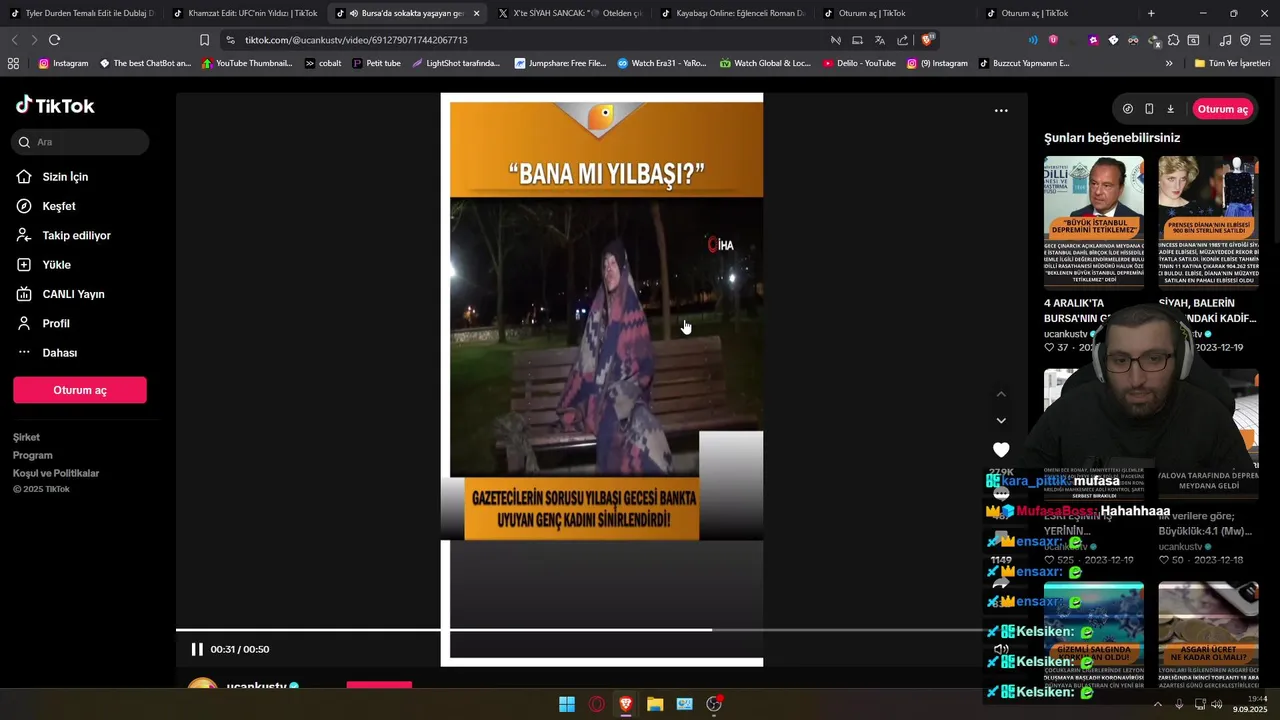The width and height of the screenshot is (1280, 720).
Task: Switch to Khamzat Edit tab
Action: [245, 13]
